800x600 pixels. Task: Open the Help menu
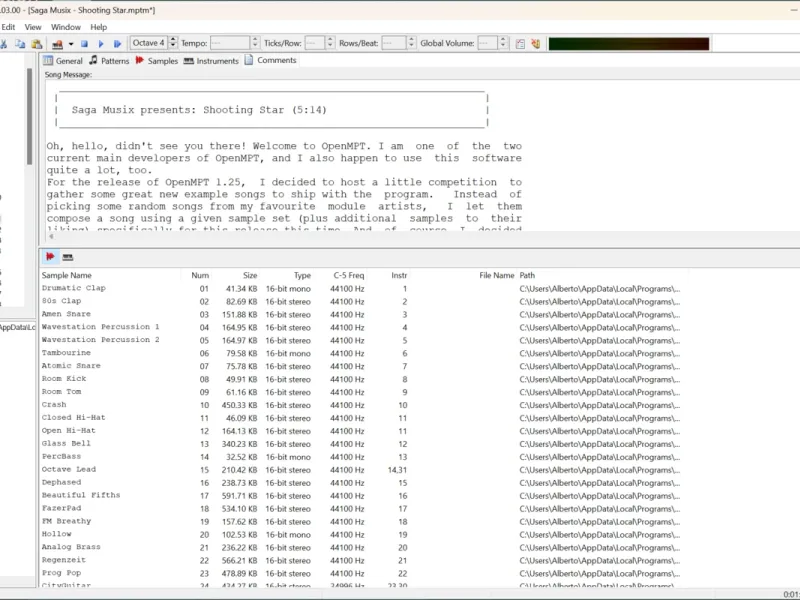click(98, 27)
